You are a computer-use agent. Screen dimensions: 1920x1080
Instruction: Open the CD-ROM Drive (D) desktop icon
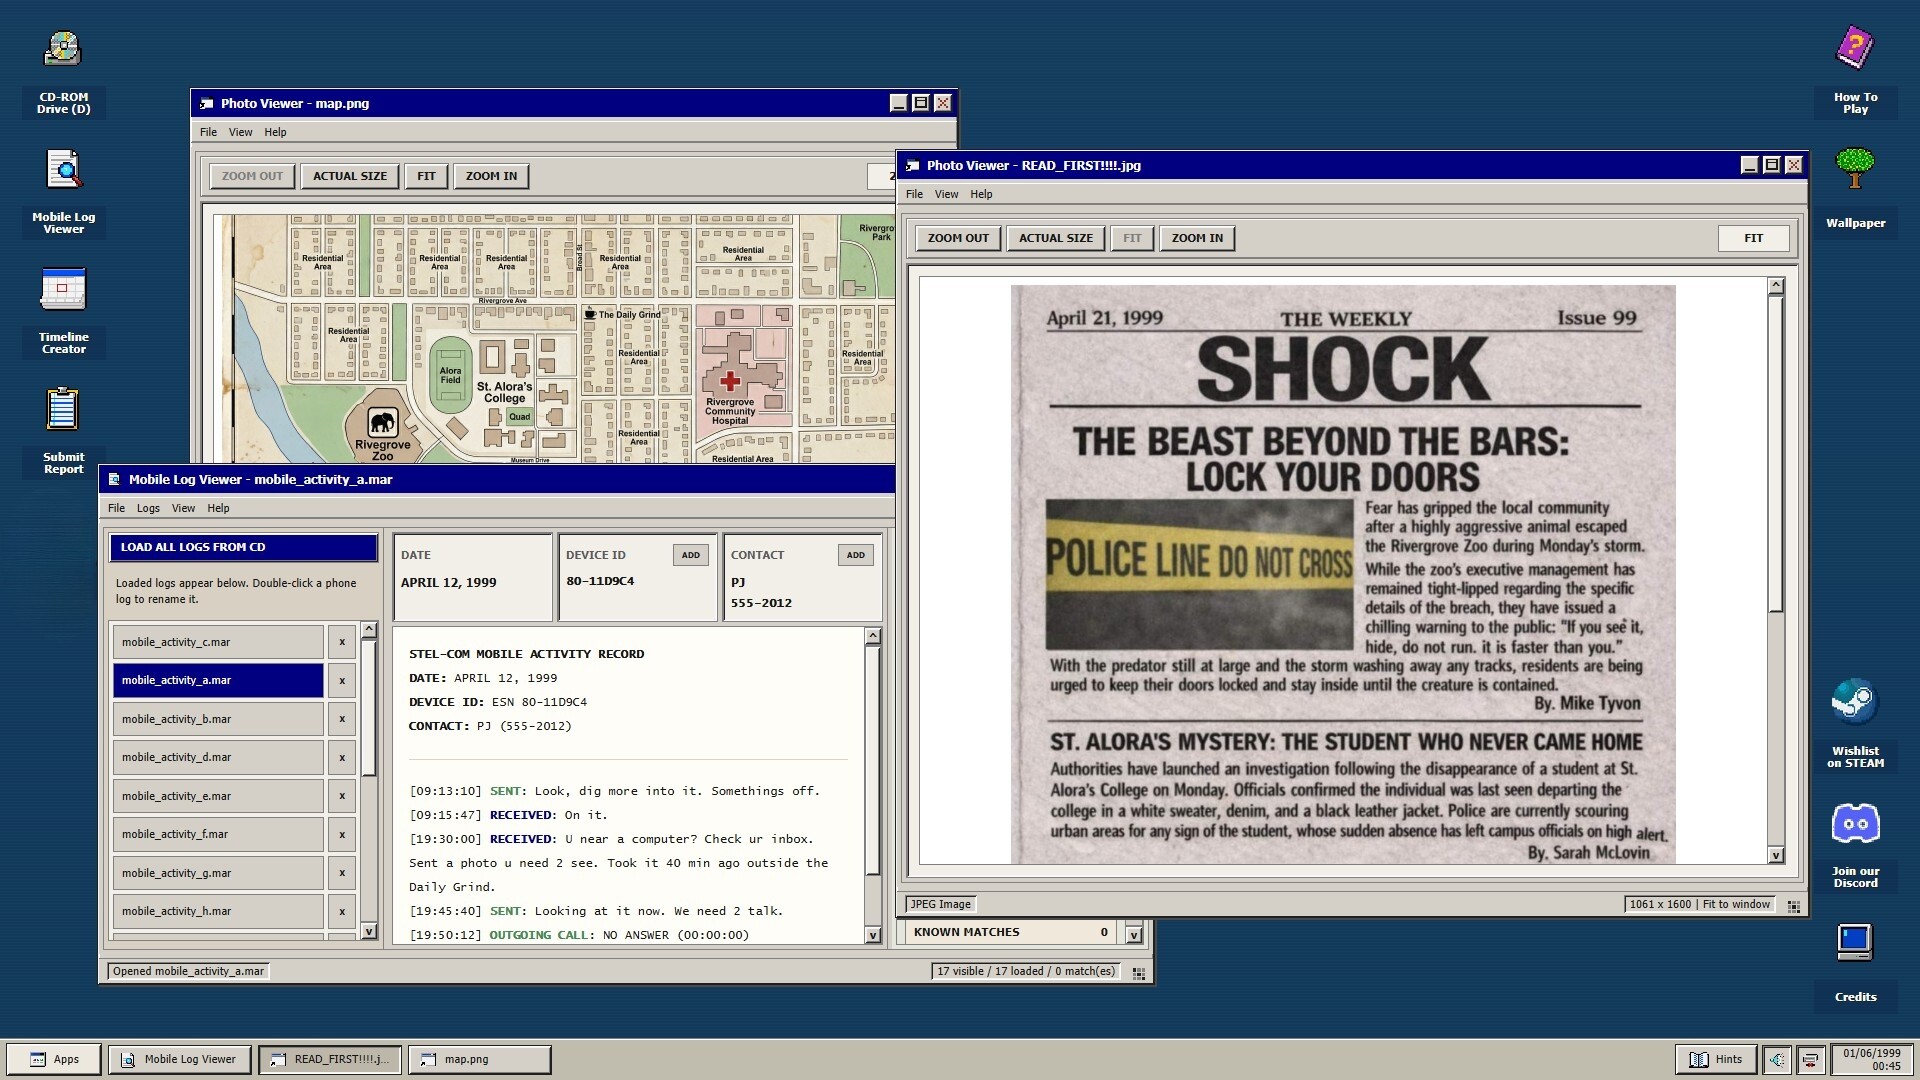pos(63,73)
